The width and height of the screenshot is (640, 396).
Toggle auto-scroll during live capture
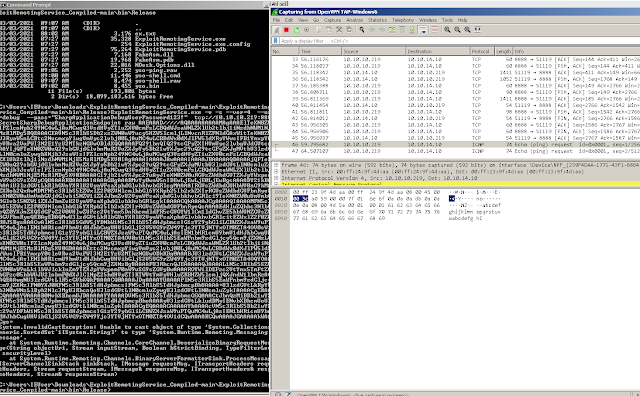[x=423, y=30]
